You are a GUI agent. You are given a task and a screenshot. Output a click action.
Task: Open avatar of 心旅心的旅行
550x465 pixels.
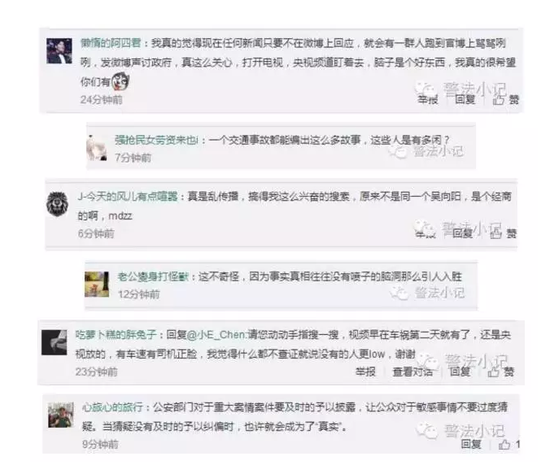tap(61, 415)
